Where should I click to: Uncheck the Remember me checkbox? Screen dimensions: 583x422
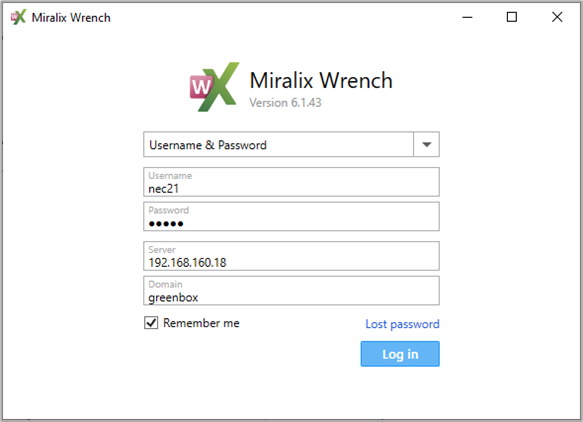151,323
